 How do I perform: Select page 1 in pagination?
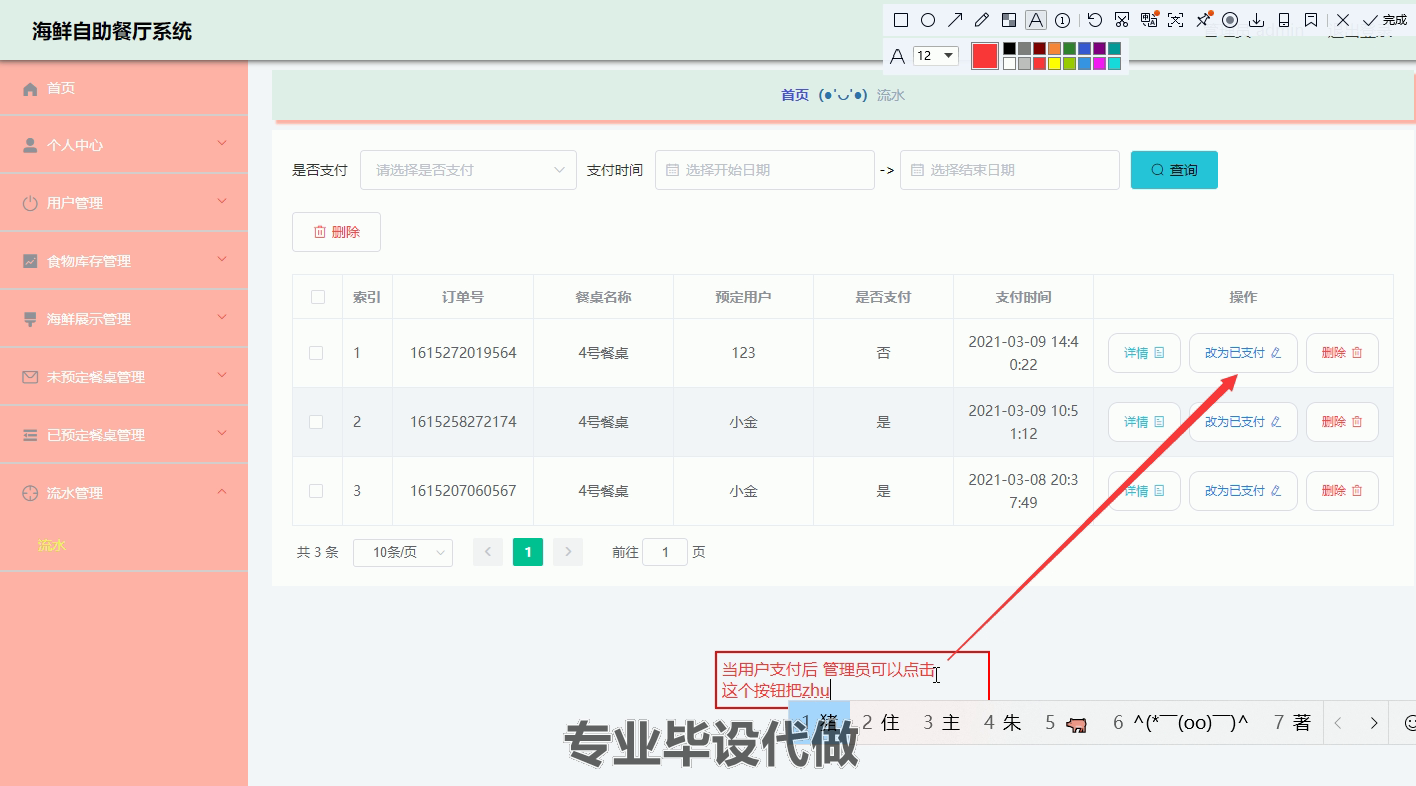pos(528,552)
